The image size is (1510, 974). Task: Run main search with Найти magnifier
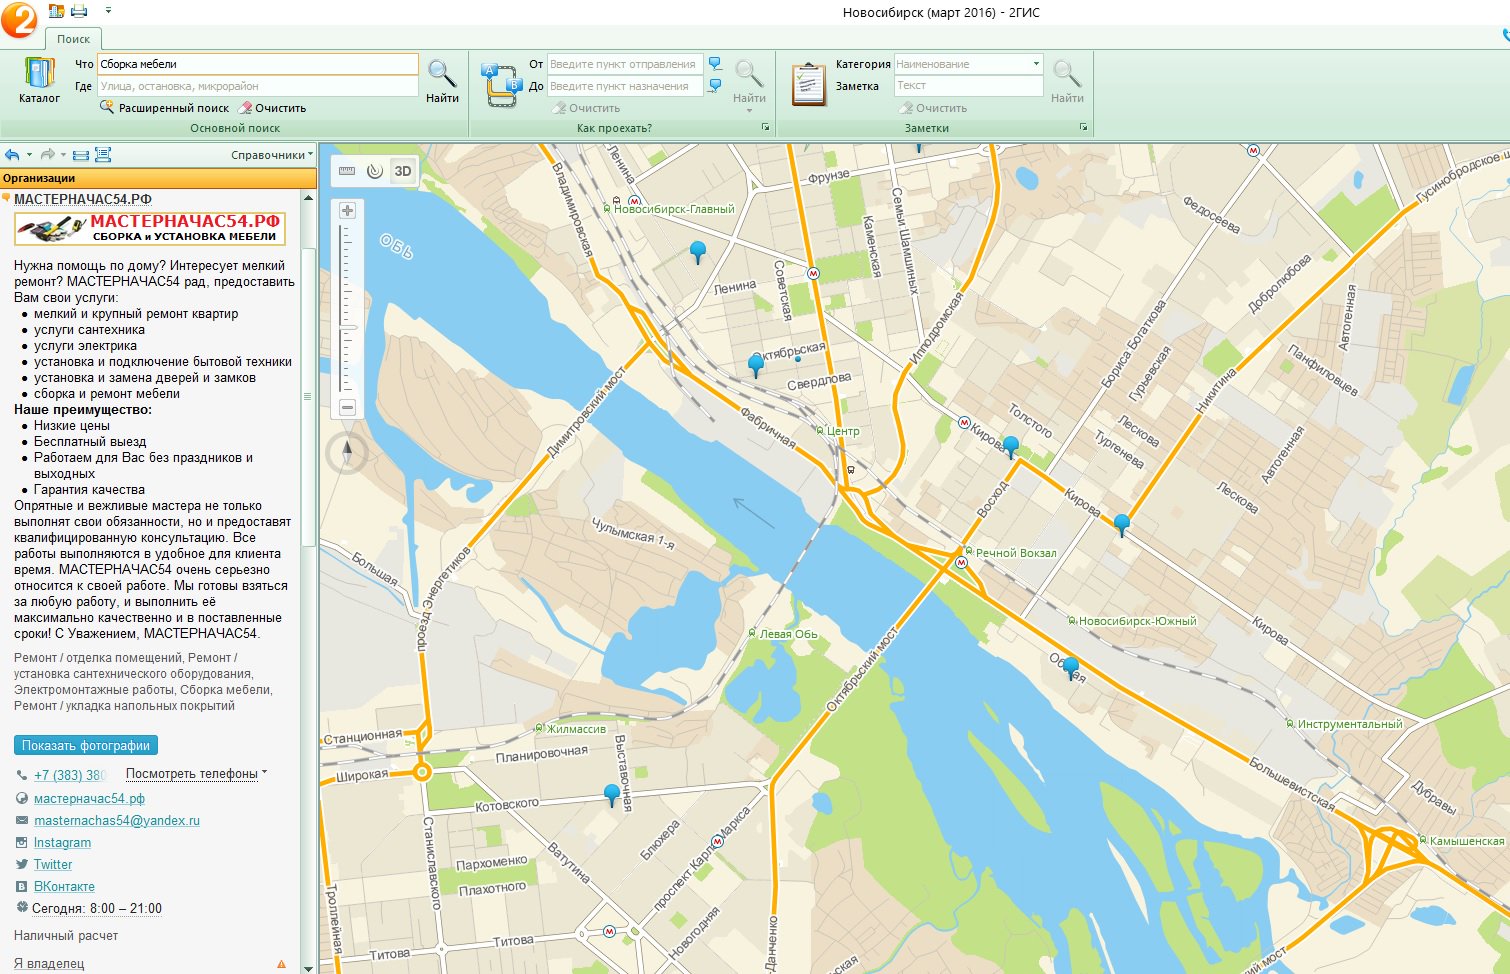[x=442, y=81]
